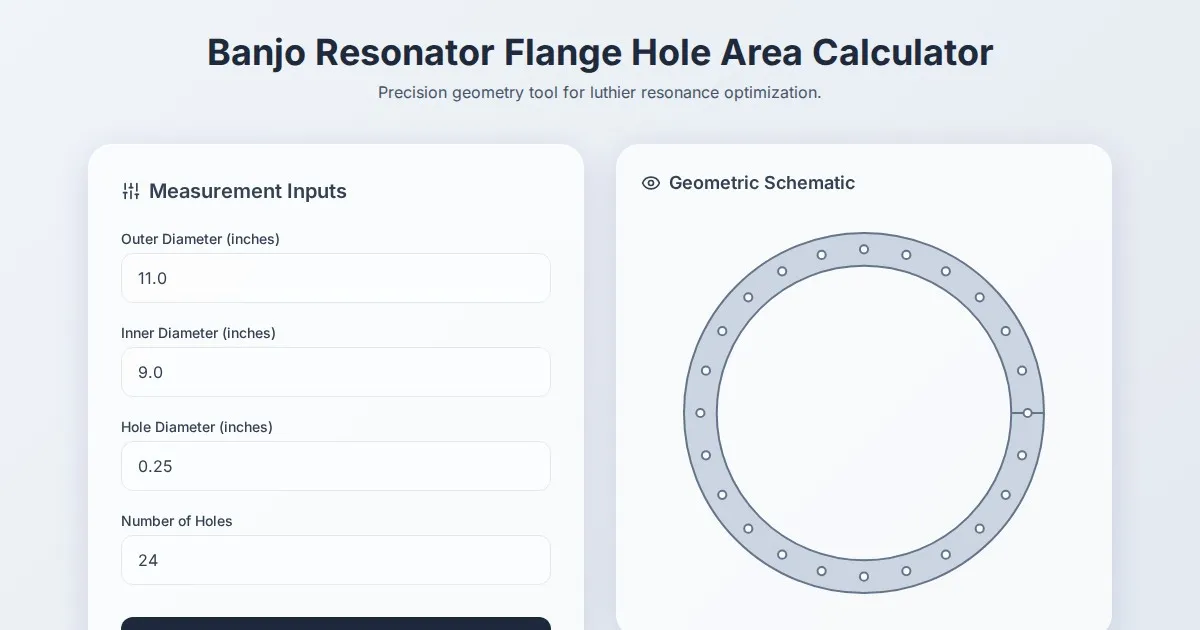Click the "Hole Diameter (inches)" label
The height and width of the screenshot is (630, 1200).
(x=197, y=427)
